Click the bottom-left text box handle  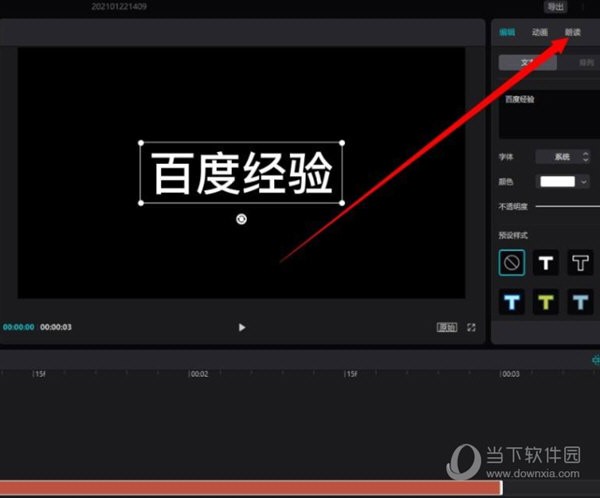[x=141, y=203]
